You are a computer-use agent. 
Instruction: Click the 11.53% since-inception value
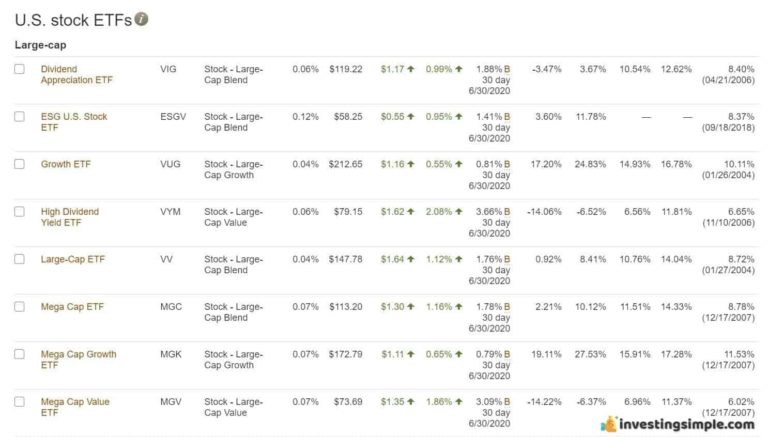coord(739,354)
